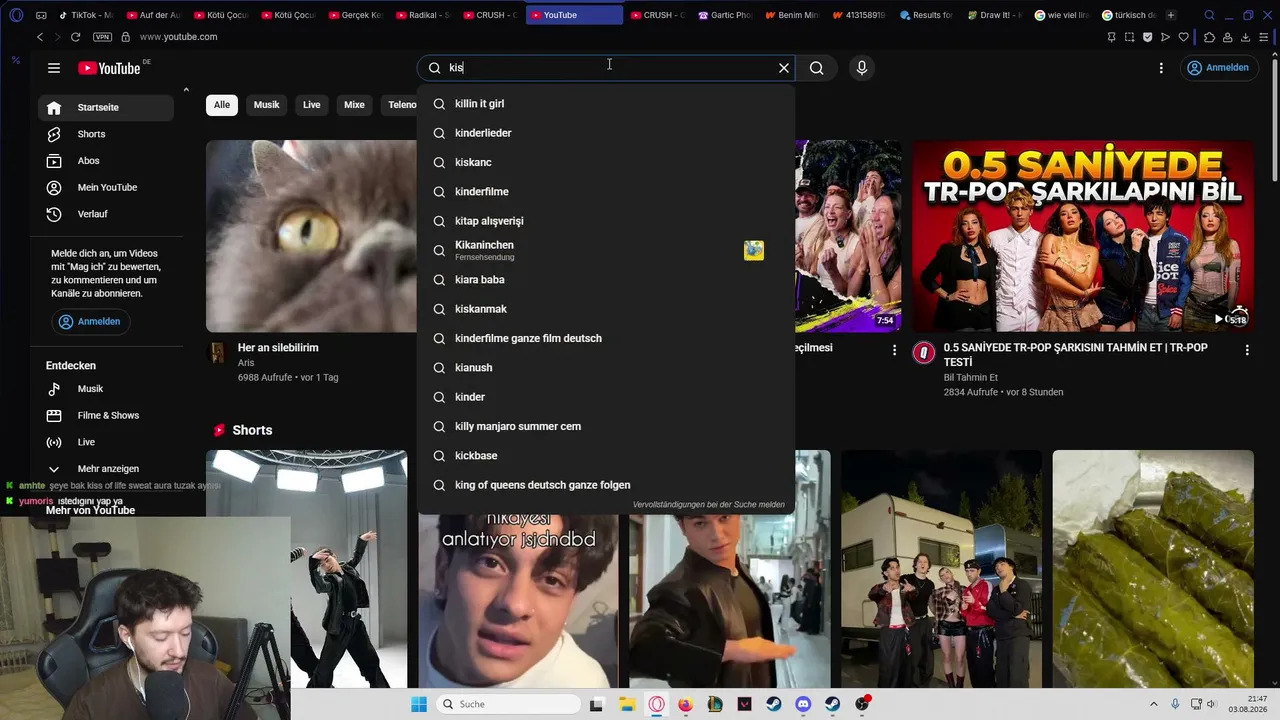
Task: Open File Explorer from the taskbar
Action: 626,704
